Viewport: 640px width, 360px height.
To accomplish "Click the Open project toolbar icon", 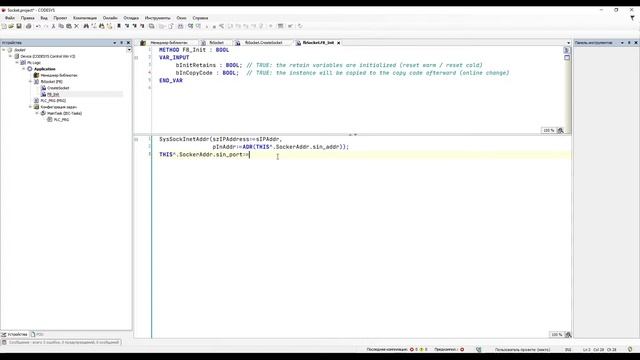I will point(11,26).
